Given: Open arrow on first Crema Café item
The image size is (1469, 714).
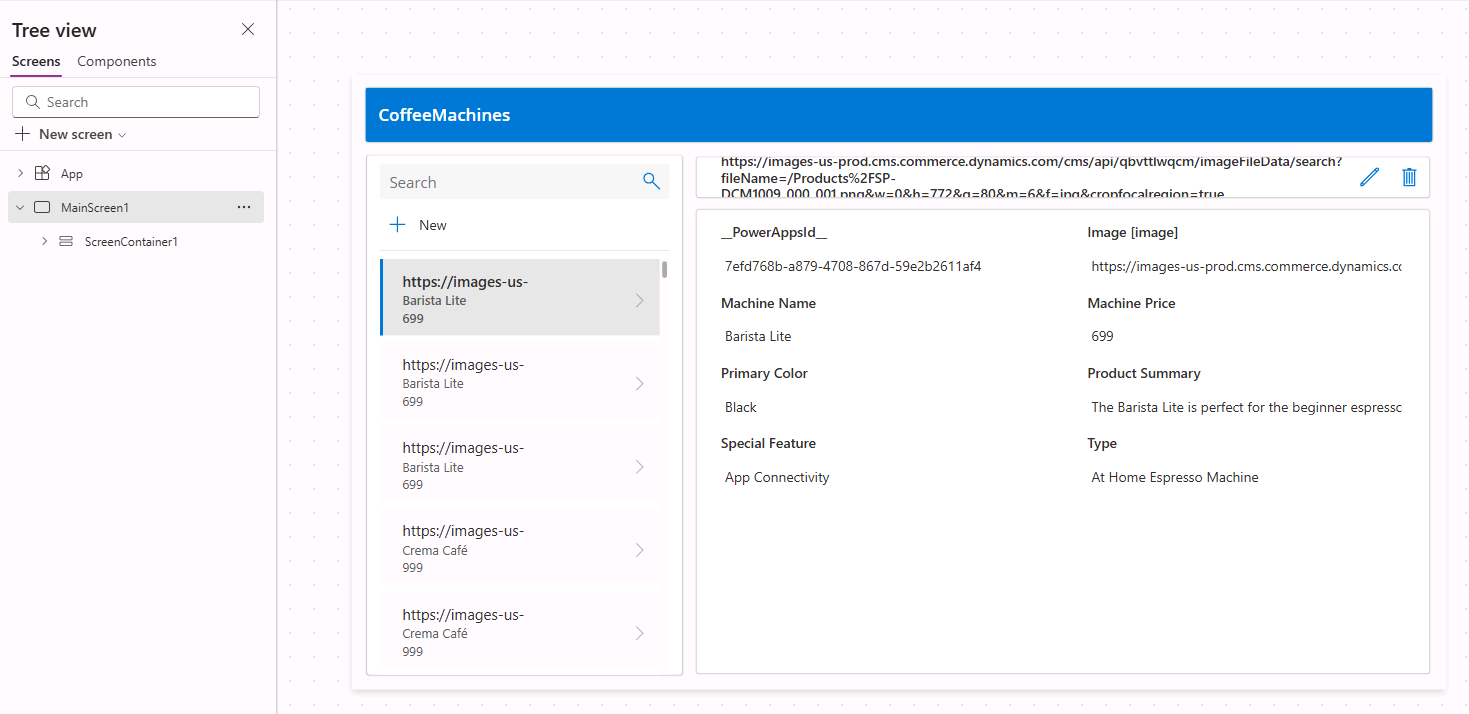Looking at the screenshot, I should click(640, 550).
